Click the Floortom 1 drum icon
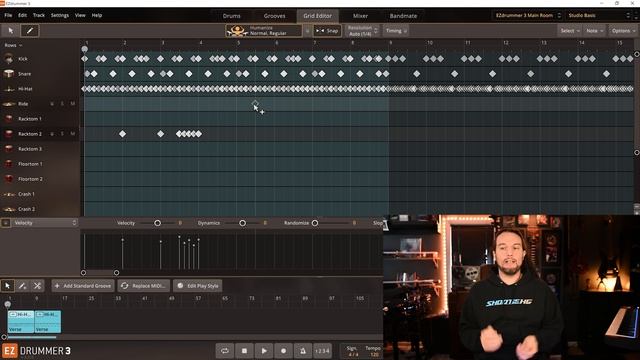This screenshot has height=360, width=640. pyautogui.click(x=9, y=164)
